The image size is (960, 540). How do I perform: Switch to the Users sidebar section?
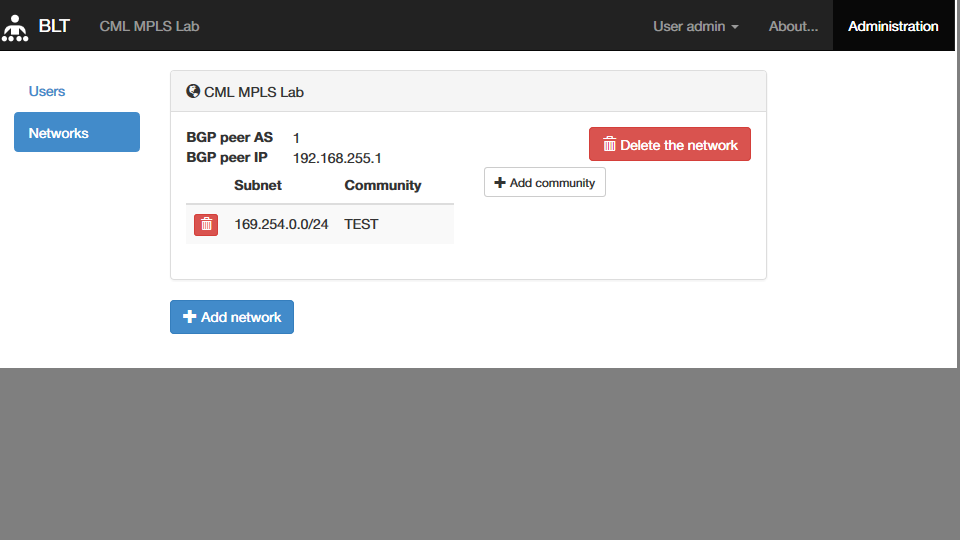(47, 91)
